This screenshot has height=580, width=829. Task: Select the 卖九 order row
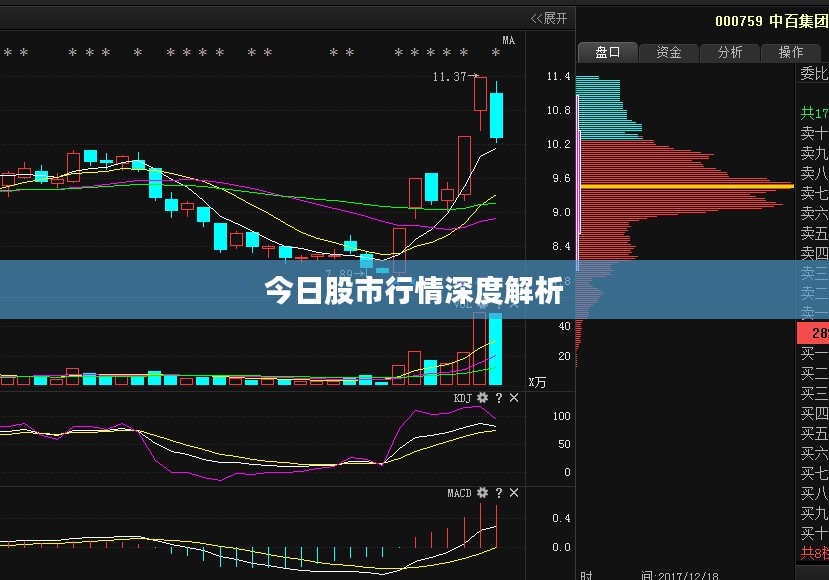click(x=814, y=153)
